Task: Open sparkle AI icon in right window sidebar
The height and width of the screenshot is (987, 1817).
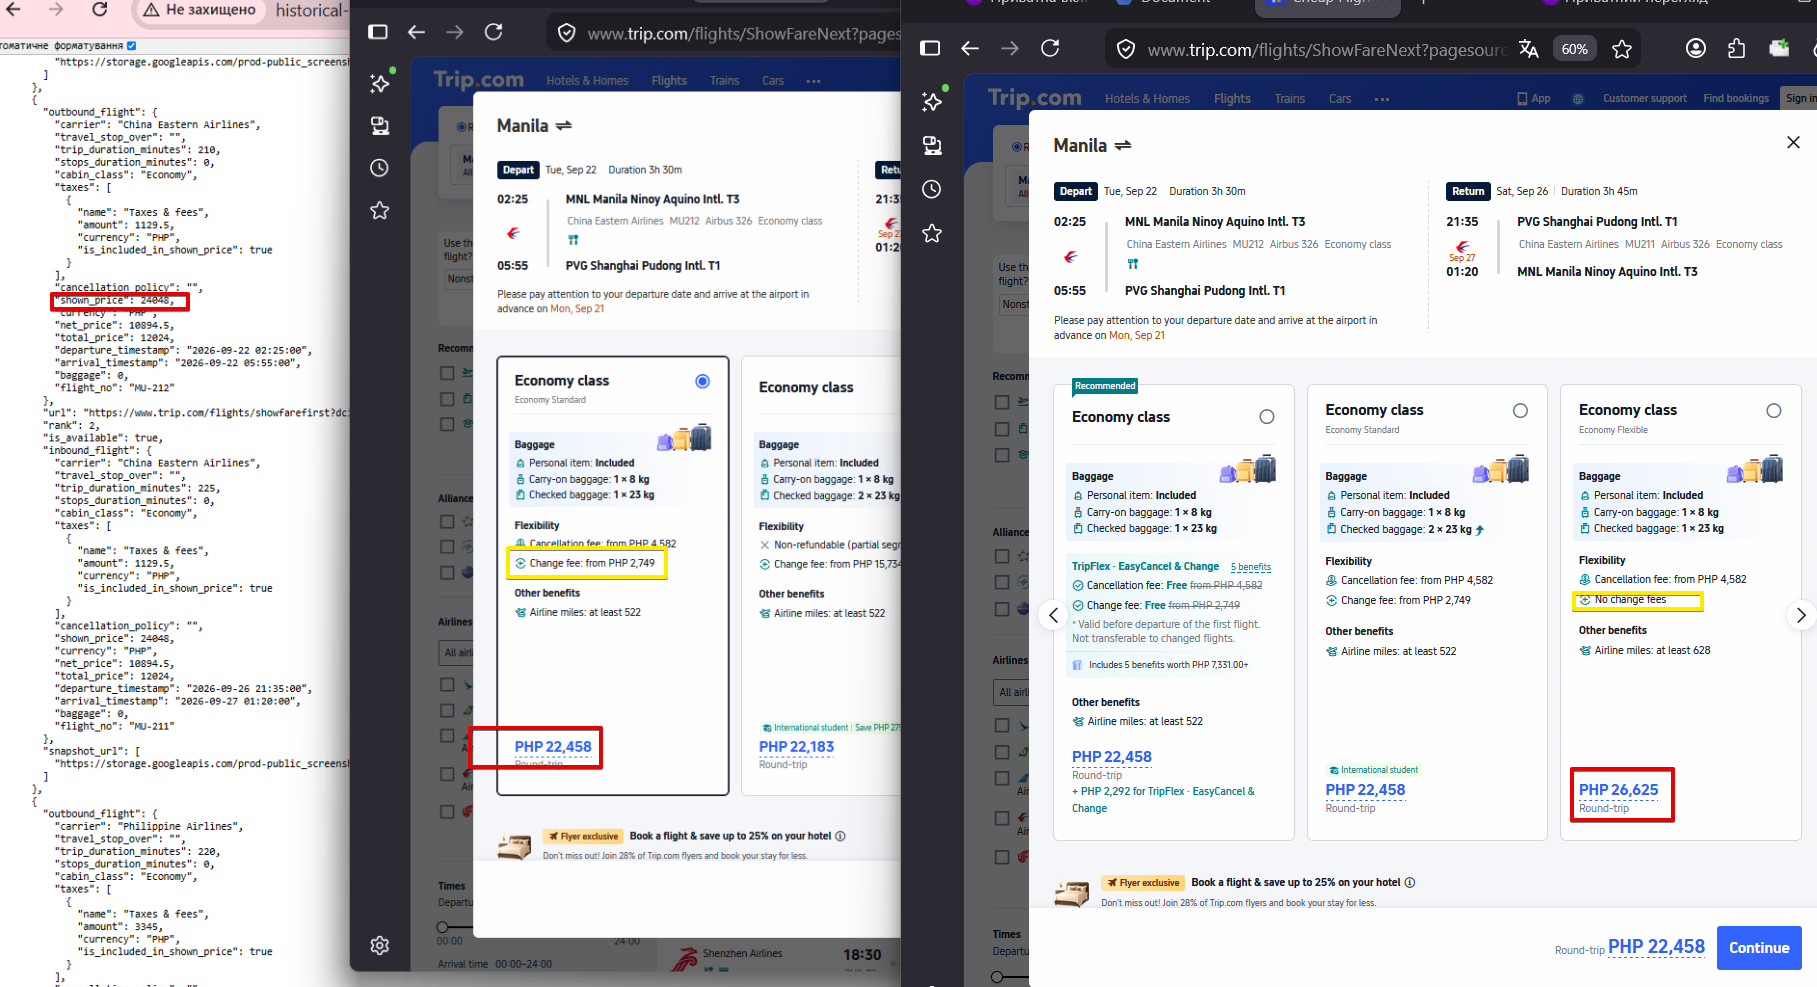Action: click(932, 101)
